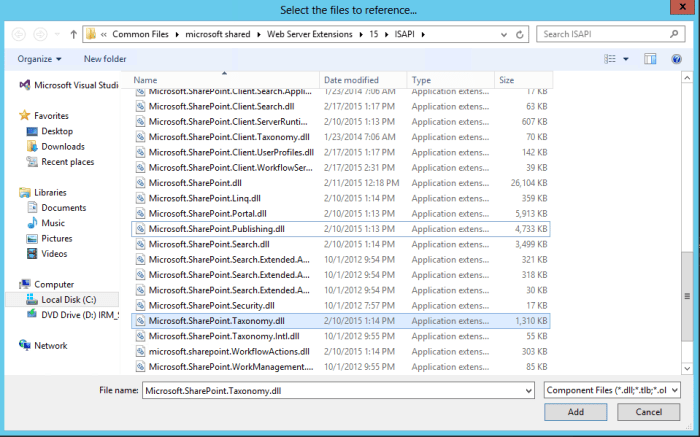This screenshot has width=700, height=437.
Task: Open the help question mark icon
Action: pyautogui.click(x=677, y=59)
